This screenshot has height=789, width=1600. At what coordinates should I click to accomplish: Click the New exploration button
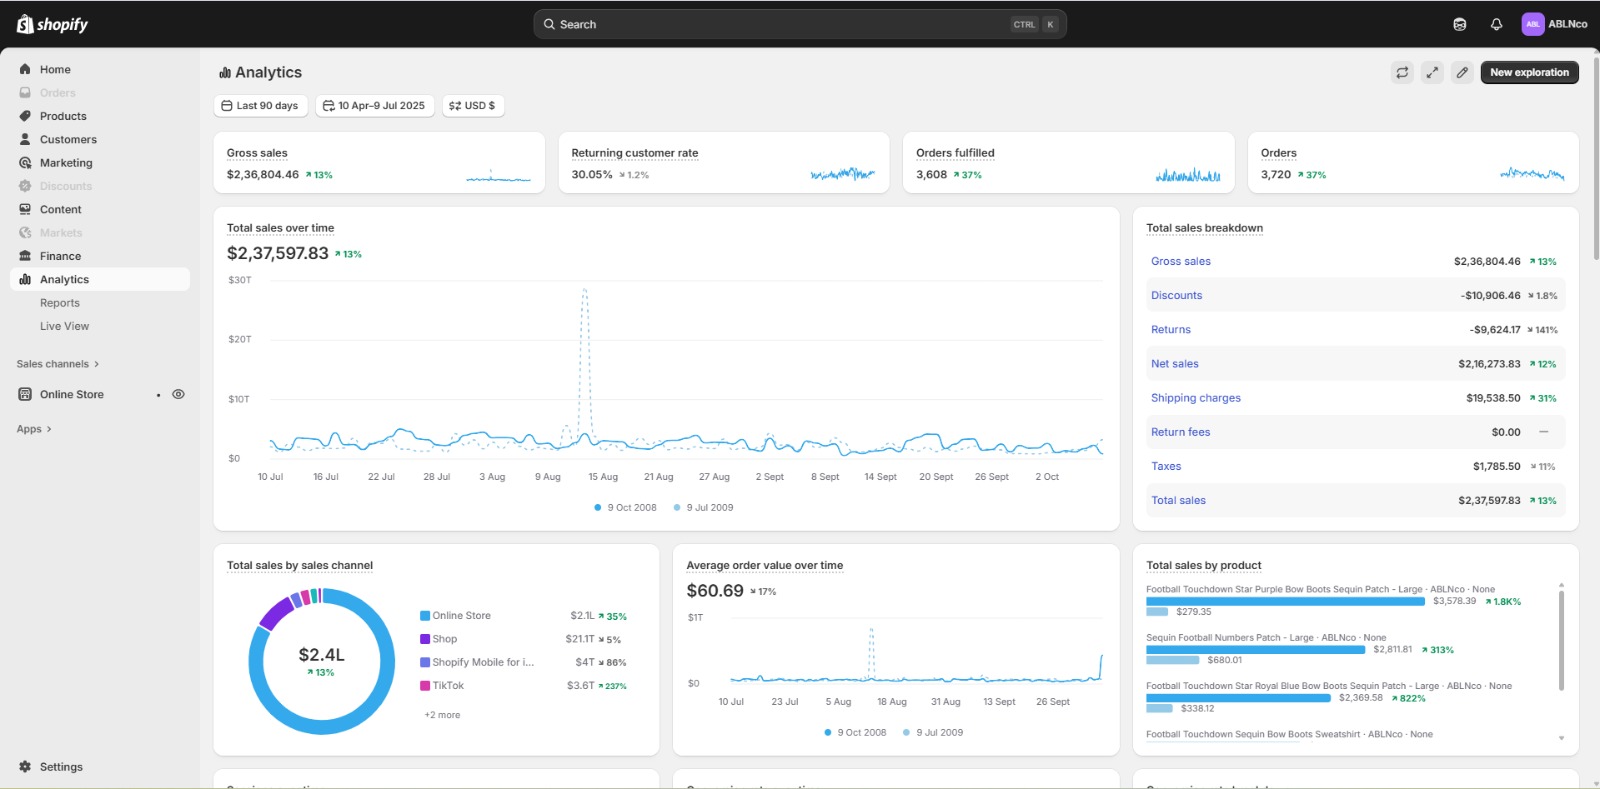(x=1528, y=72)
